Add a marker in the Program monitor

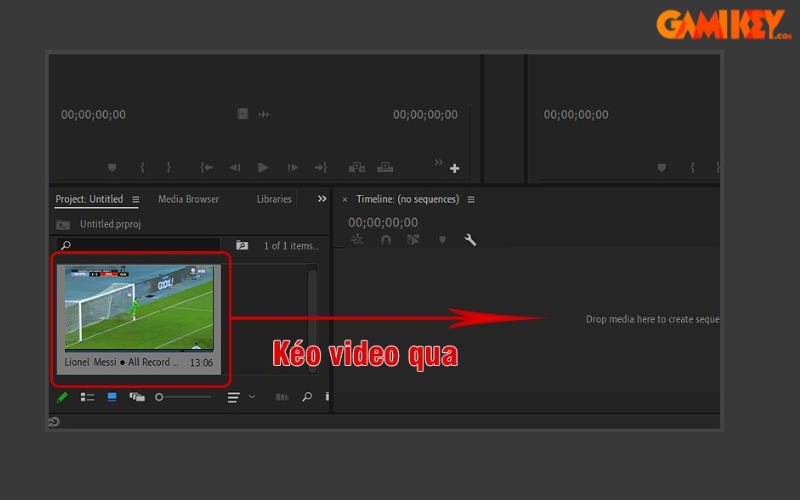click(x=662, y=167)
